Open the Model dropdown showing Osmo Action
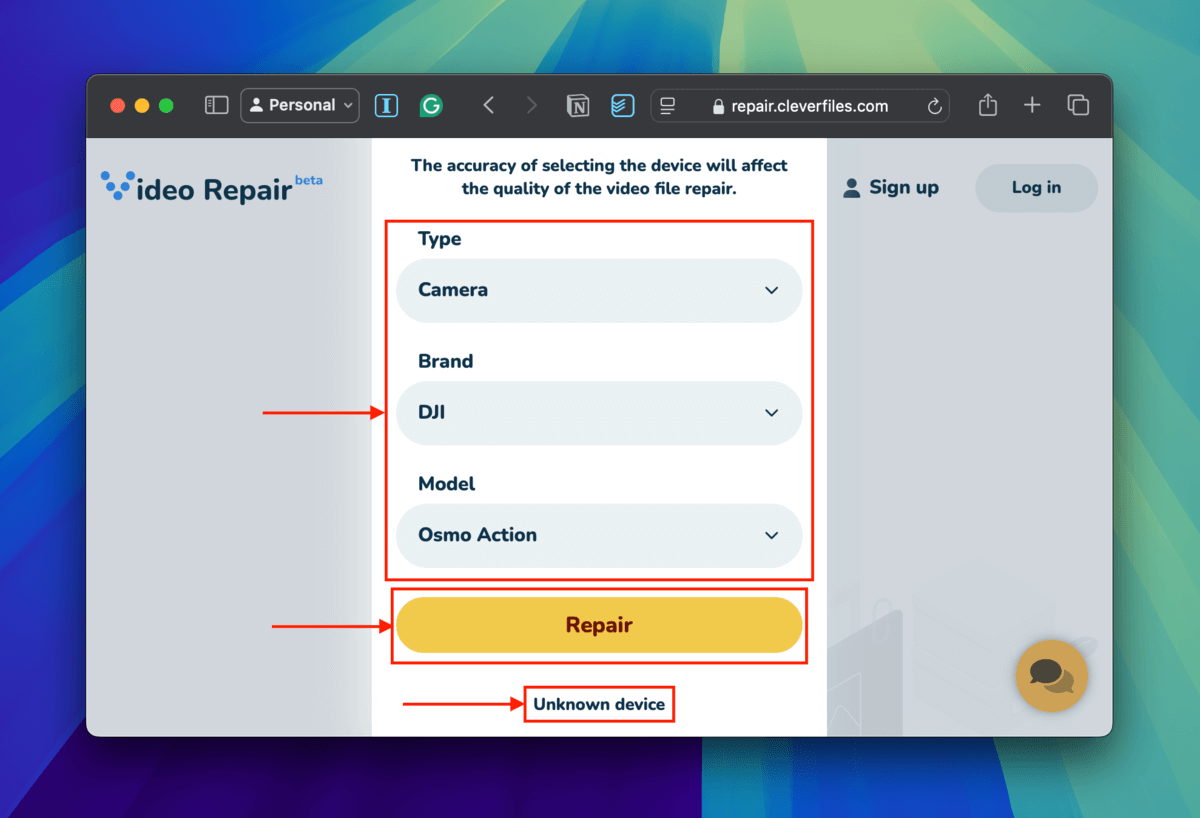The height and width of the screenshot is (818, 1200). (x=599, y=535)
